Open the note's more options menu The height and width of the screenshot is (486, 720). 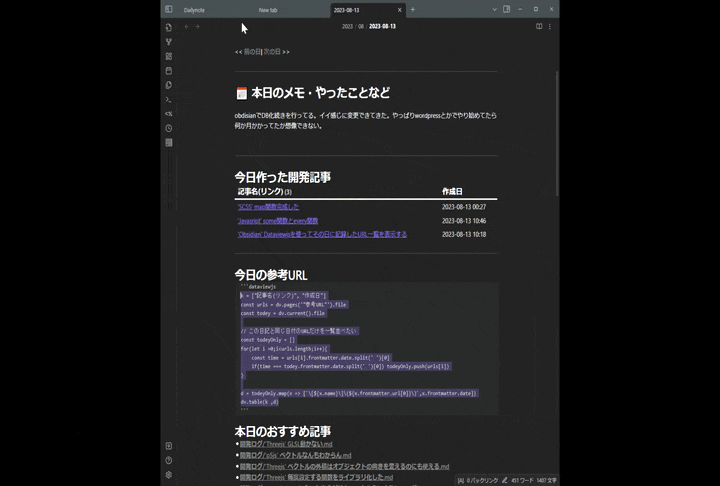click(550, 26)
